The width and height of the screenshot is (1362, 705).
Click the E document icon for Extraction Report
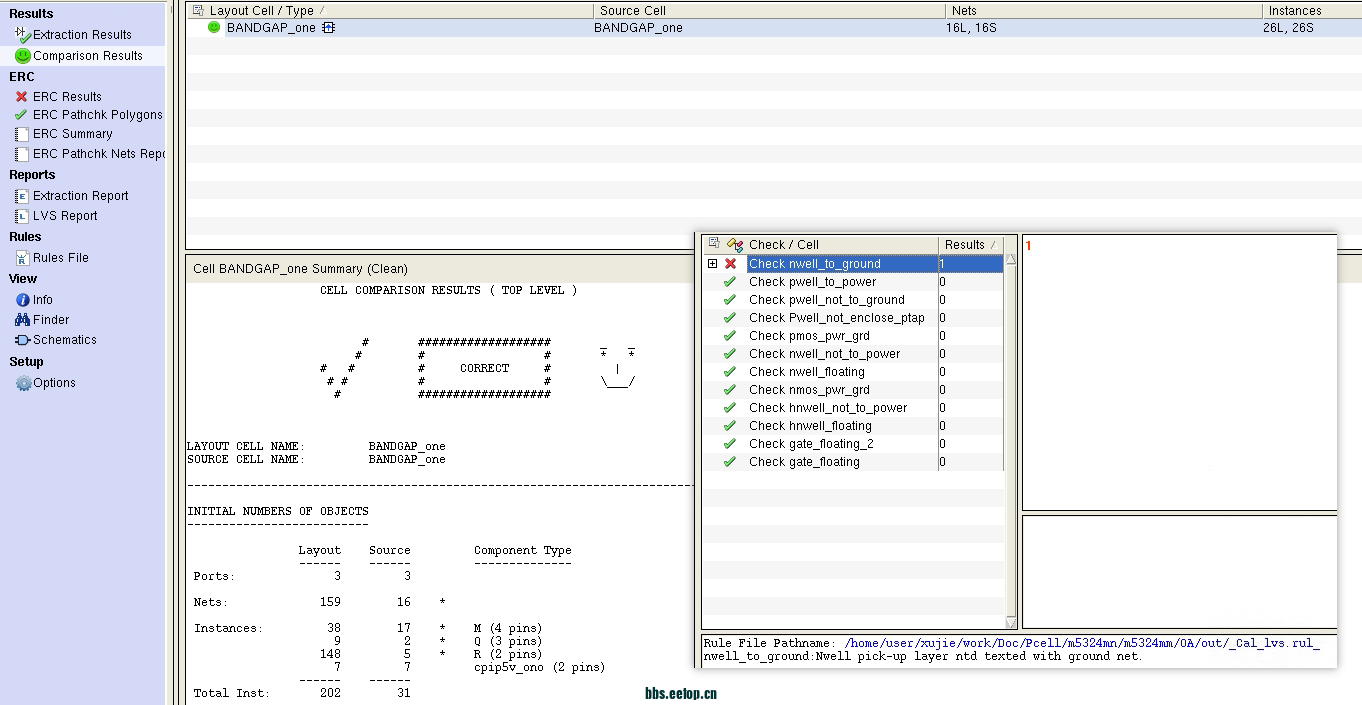click(22, 196)
